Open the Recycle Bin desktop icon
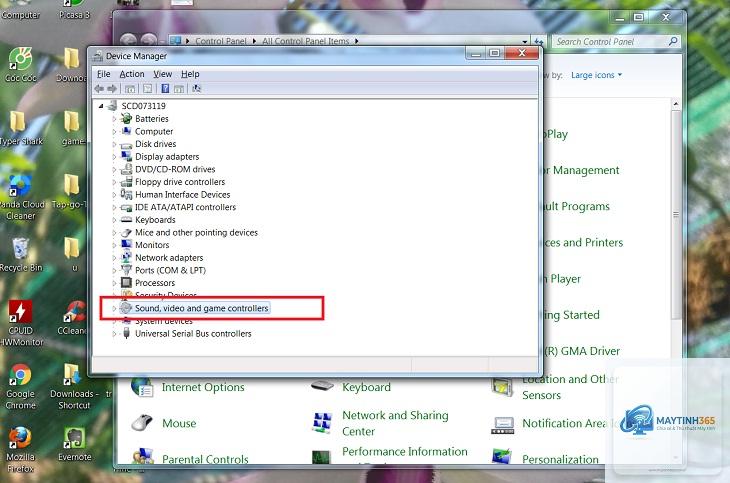 [x=21, y=254]
